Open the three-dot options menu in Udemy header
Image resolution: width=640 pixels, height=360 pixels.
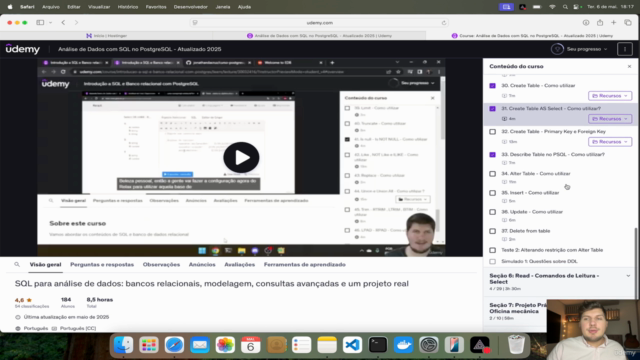click(624, 49)
